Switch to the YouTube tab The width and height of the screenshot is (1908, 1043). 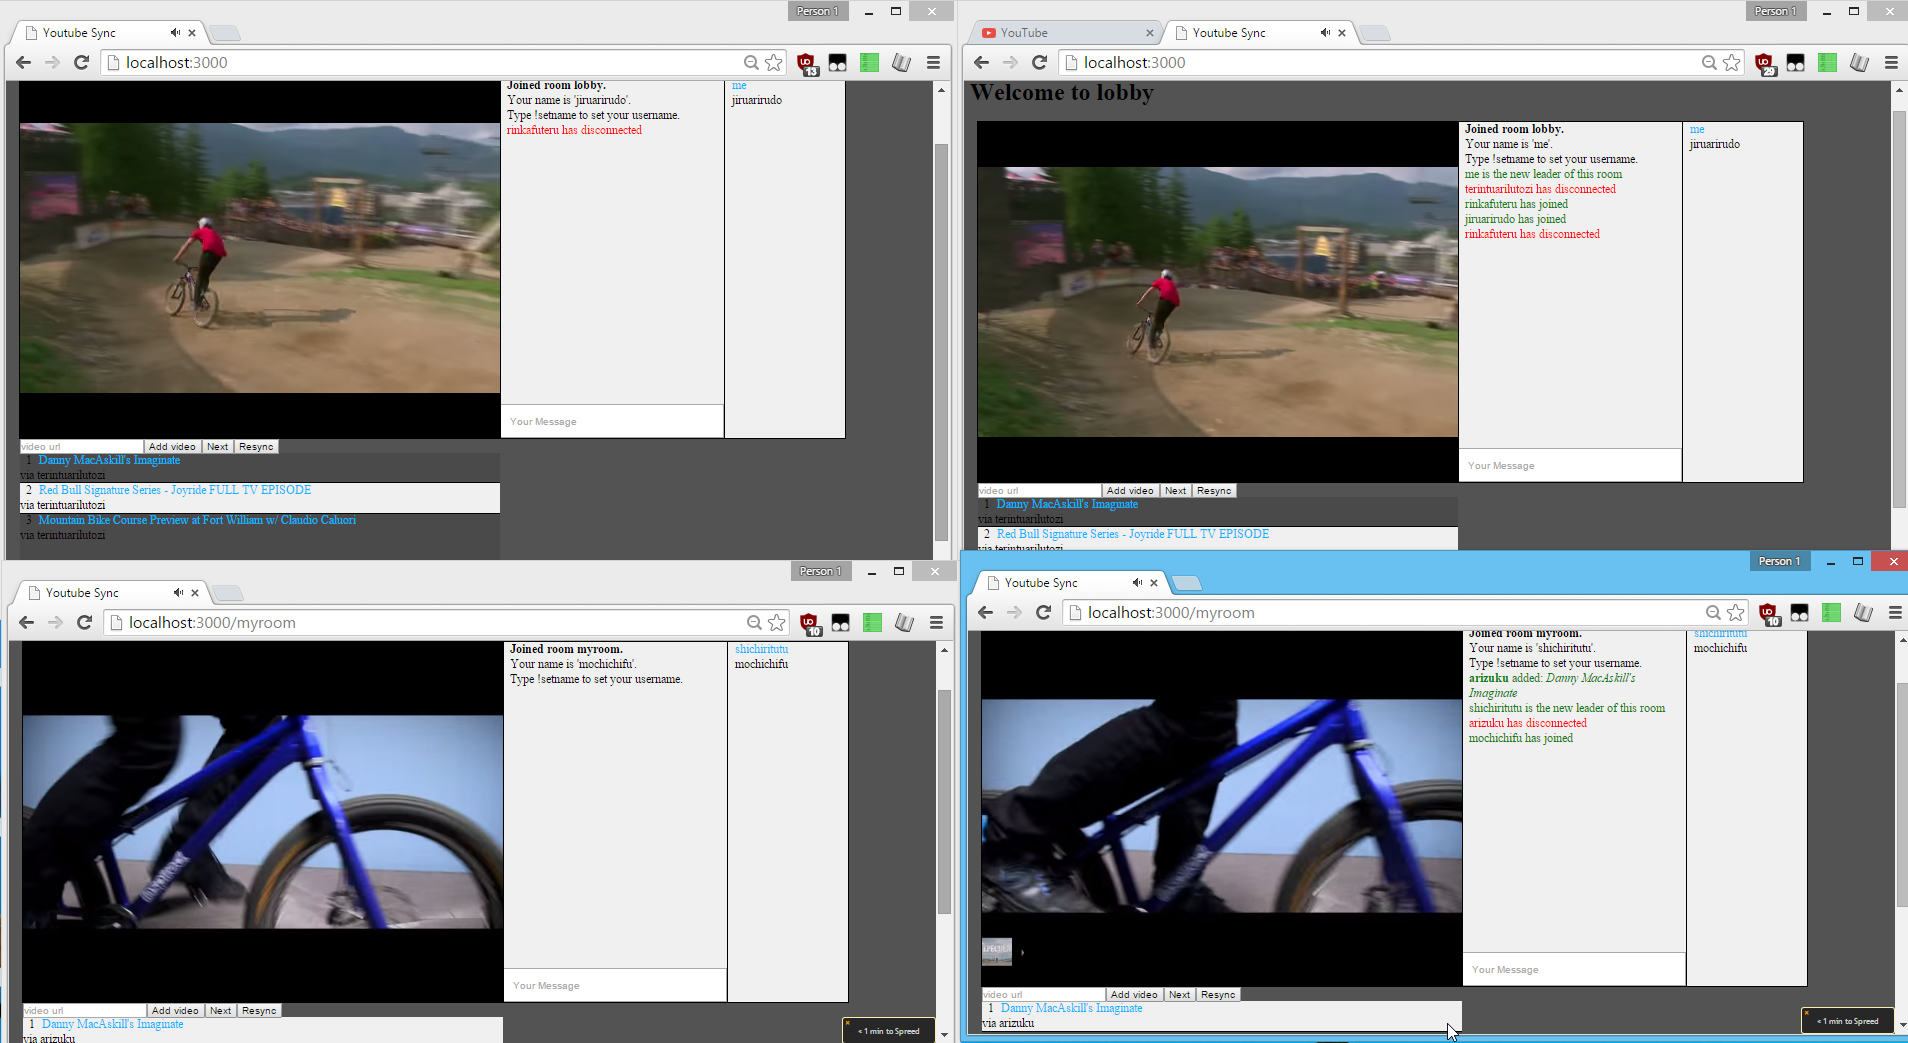[x=1065, y=33]
